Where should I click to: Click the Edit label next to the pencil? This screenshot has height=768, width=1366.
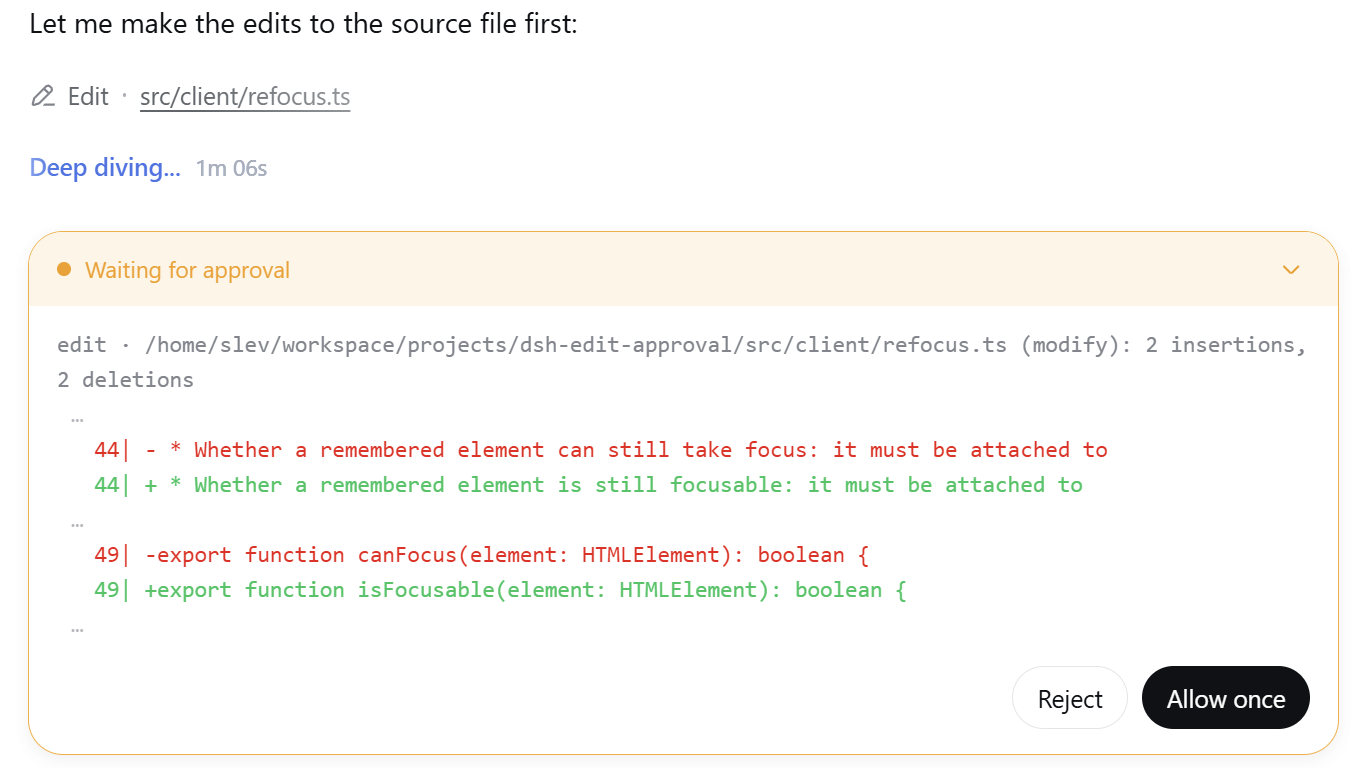coord(88,97)
